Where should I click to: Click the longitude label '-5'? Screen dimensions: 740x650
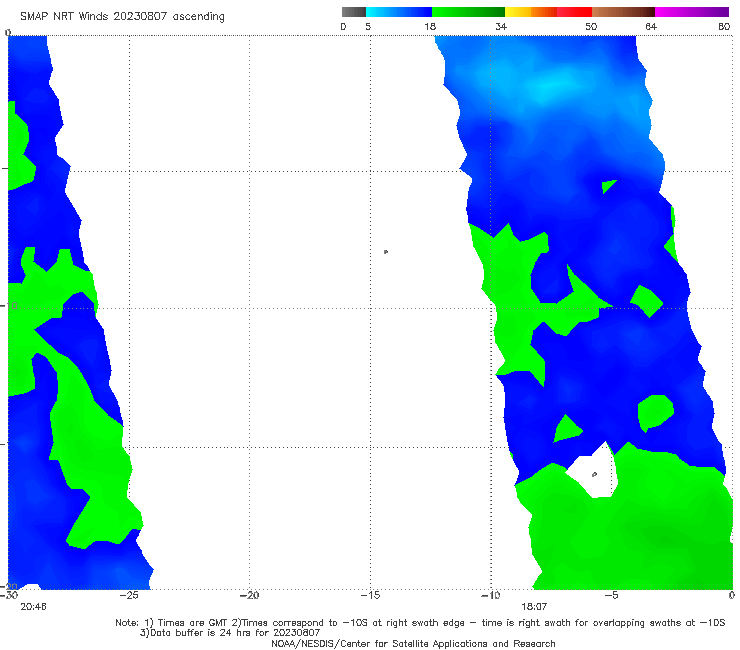click(611, 595)
